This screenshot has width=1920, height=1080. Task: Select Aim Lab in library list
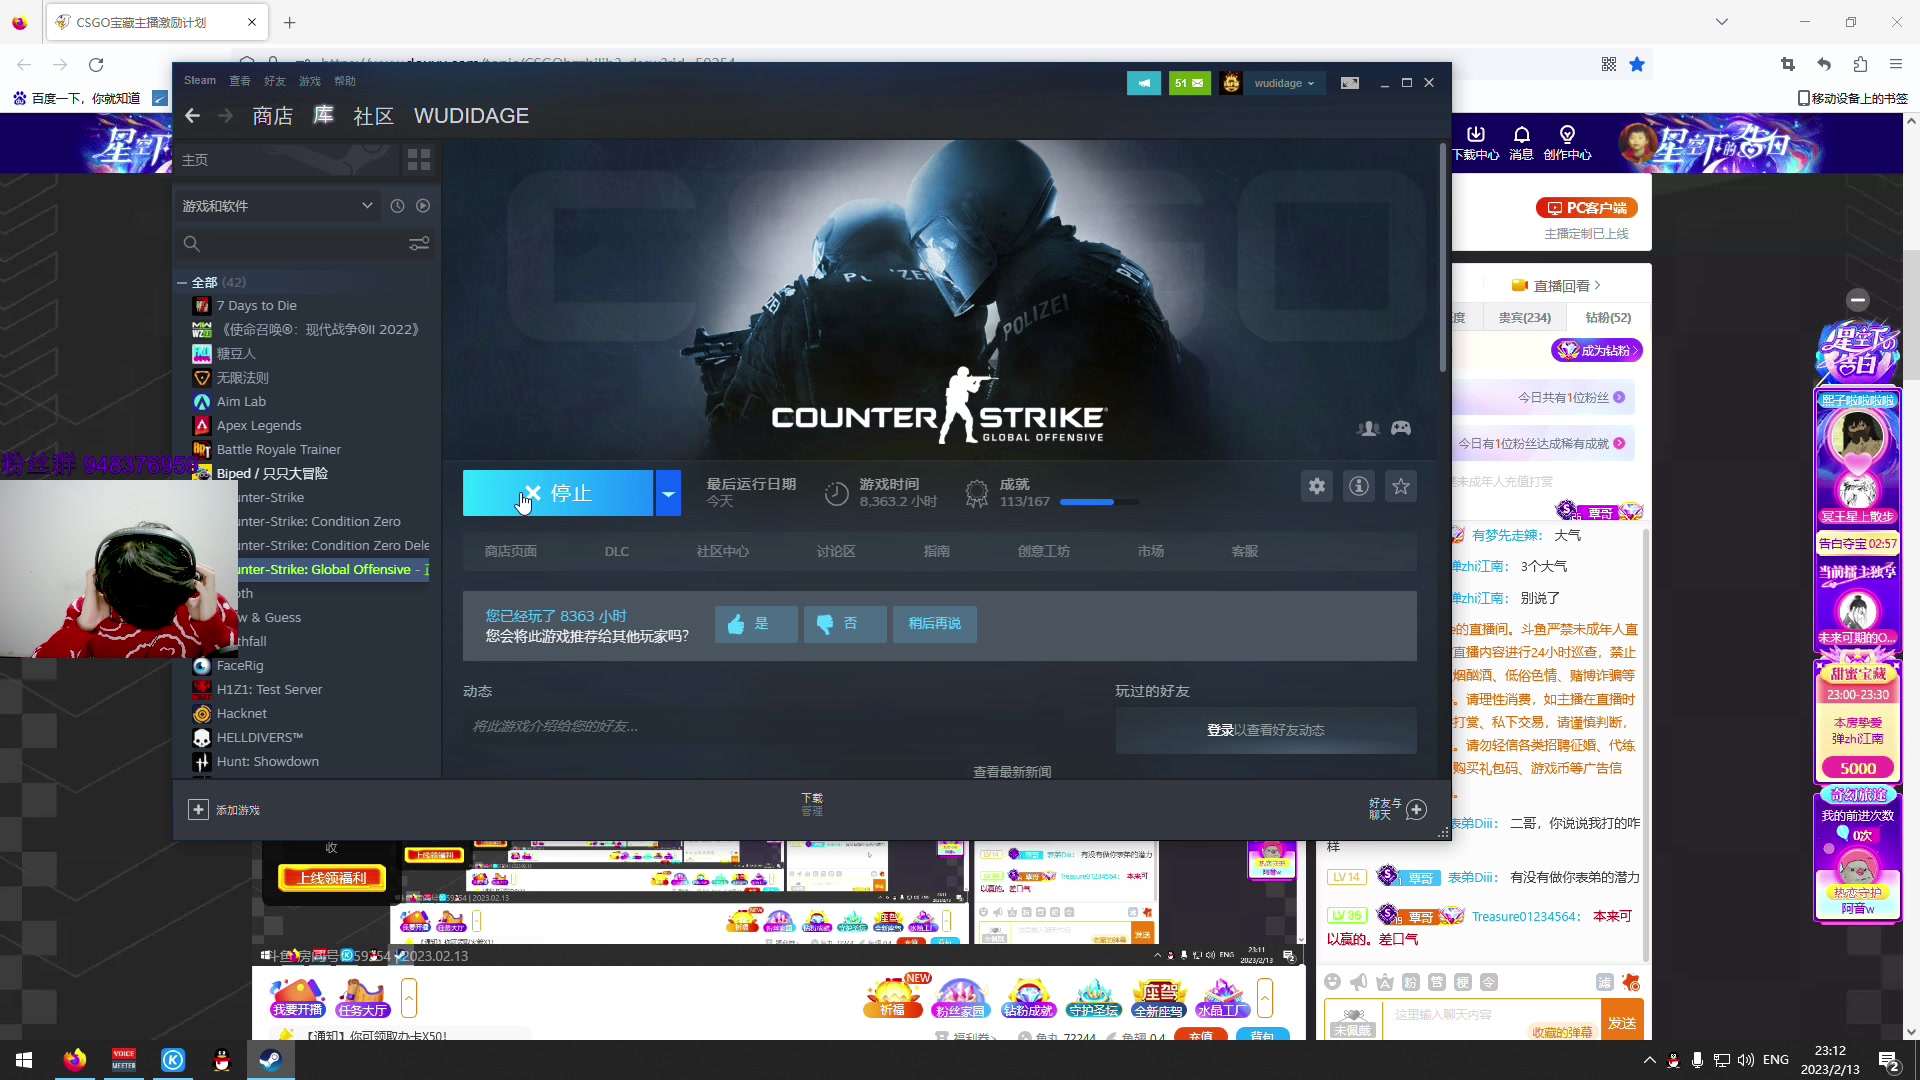click(x=241, y=402)
